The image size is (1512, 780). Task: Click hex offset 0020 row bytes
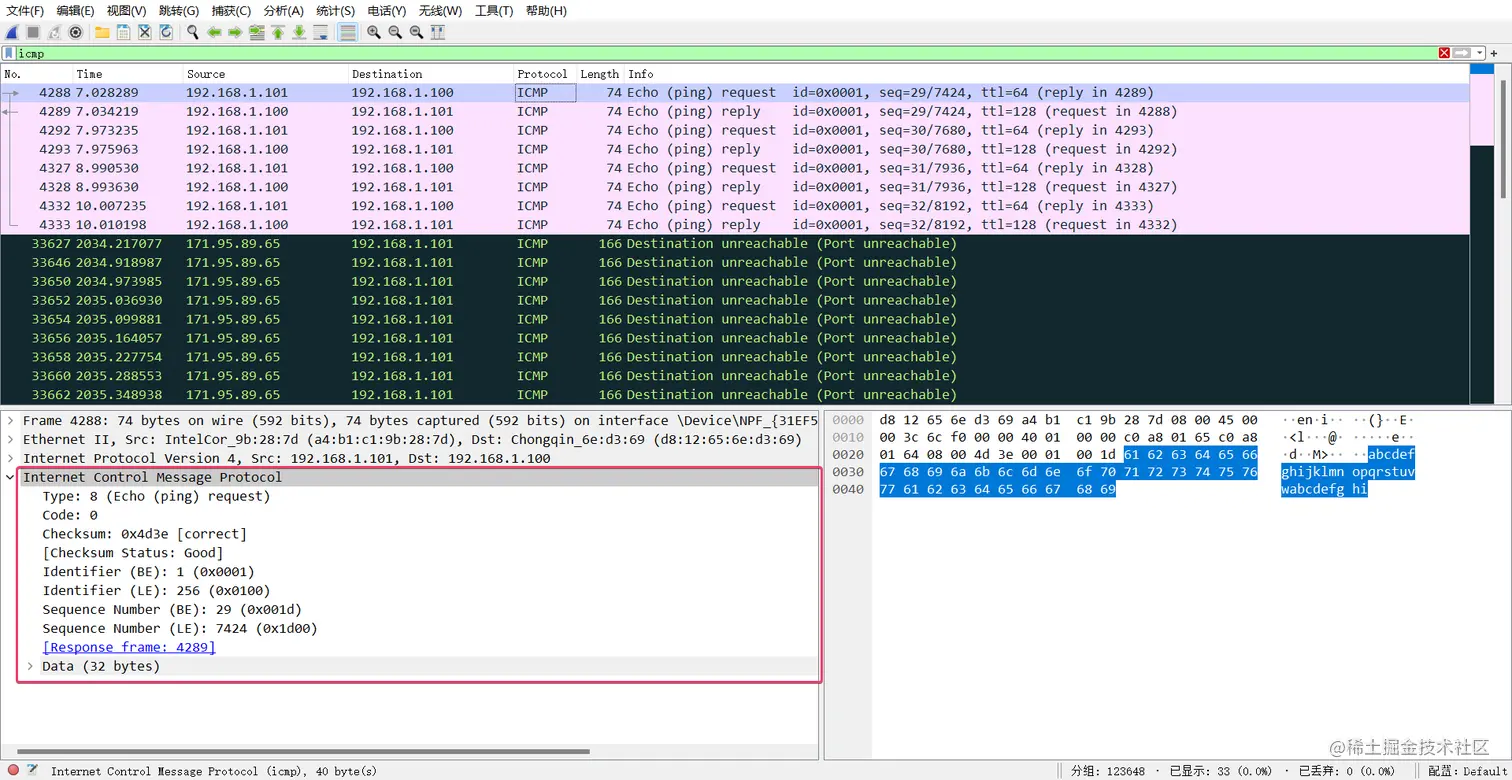pos(1069,454)
